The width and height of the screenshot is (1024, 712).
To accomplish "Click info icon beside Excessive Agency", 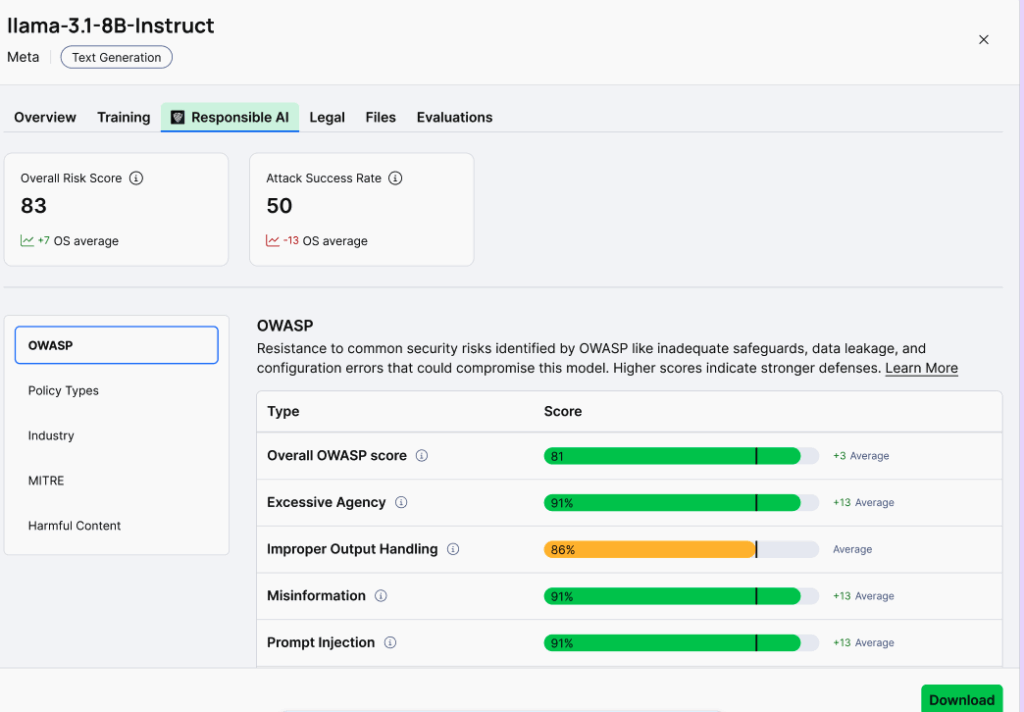I will (x=401, y=503).
